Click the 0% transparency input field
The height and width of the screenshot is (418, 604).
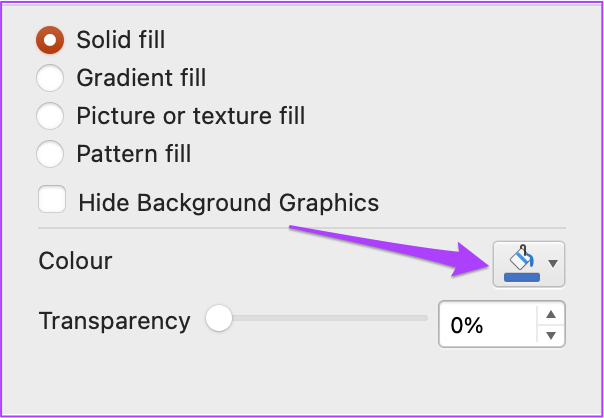(x=487, y=324)
